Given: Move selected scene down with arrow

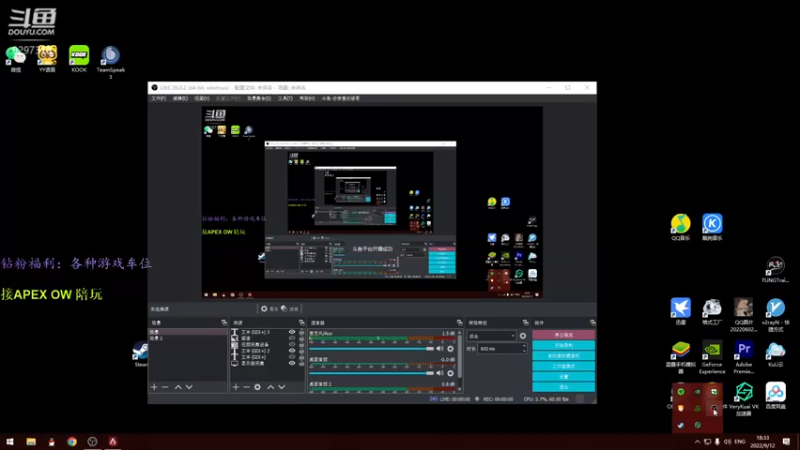Looking at the screenshot, I should [x=189, y=387].
